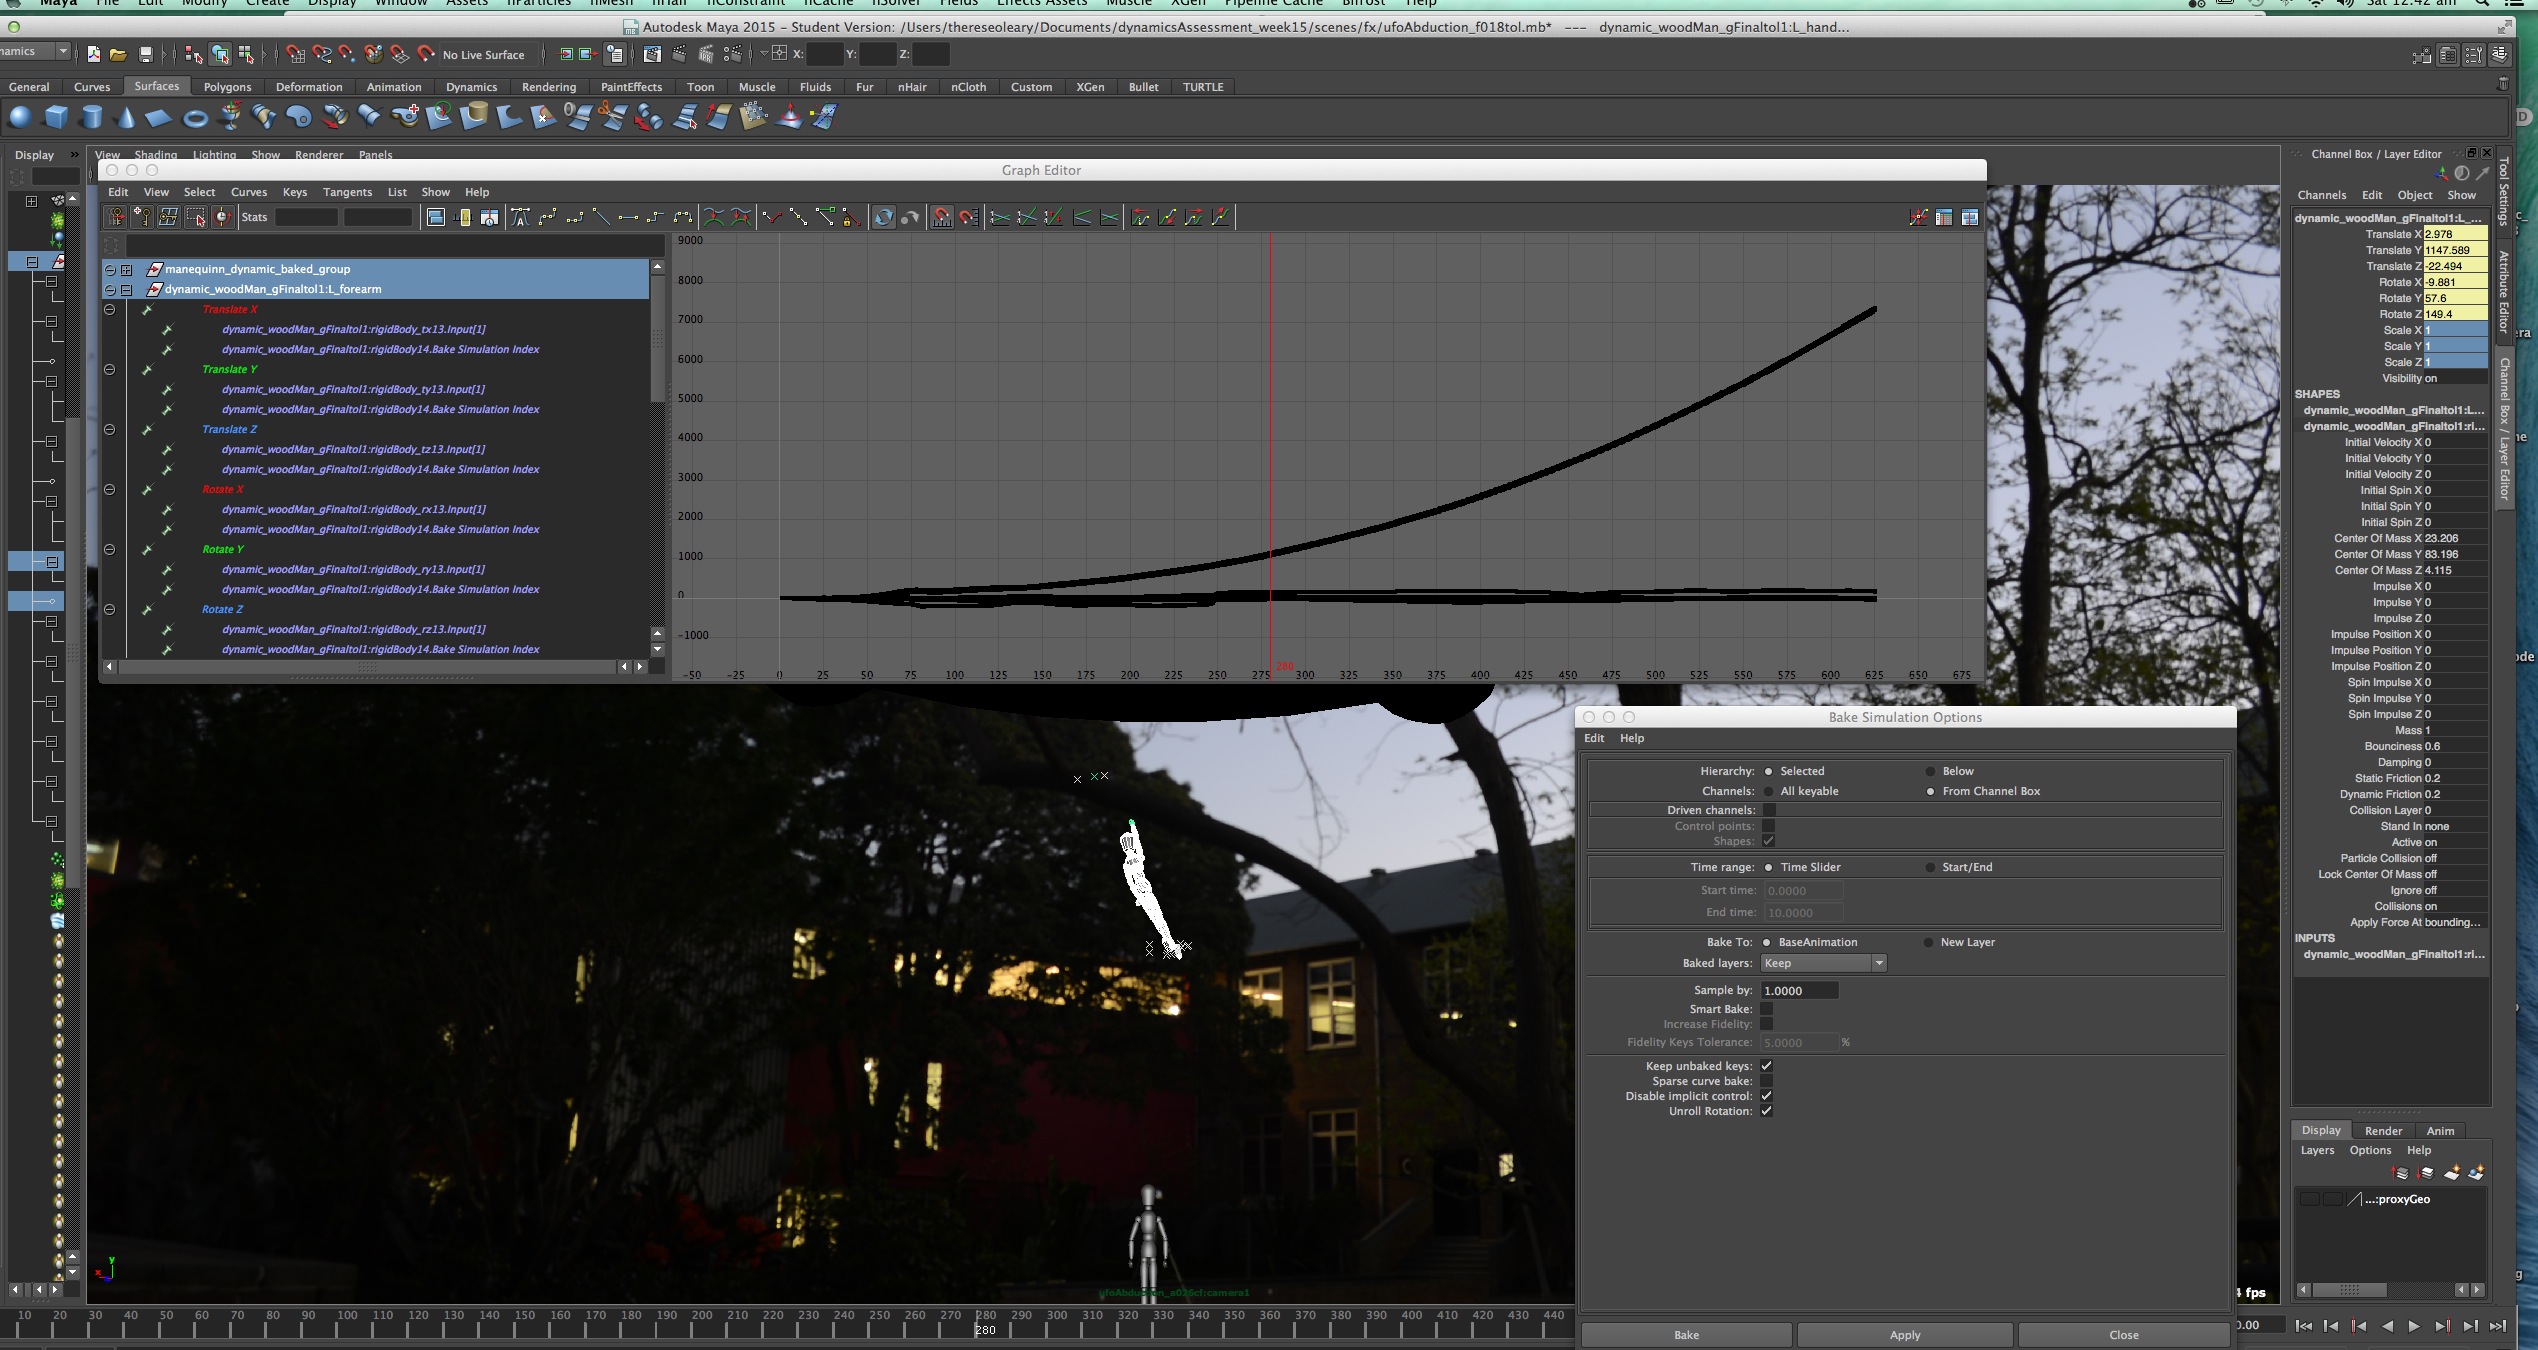Click the Apply button in Bake options
Screen dimensions: 2538x1350
(1904, 1335)
